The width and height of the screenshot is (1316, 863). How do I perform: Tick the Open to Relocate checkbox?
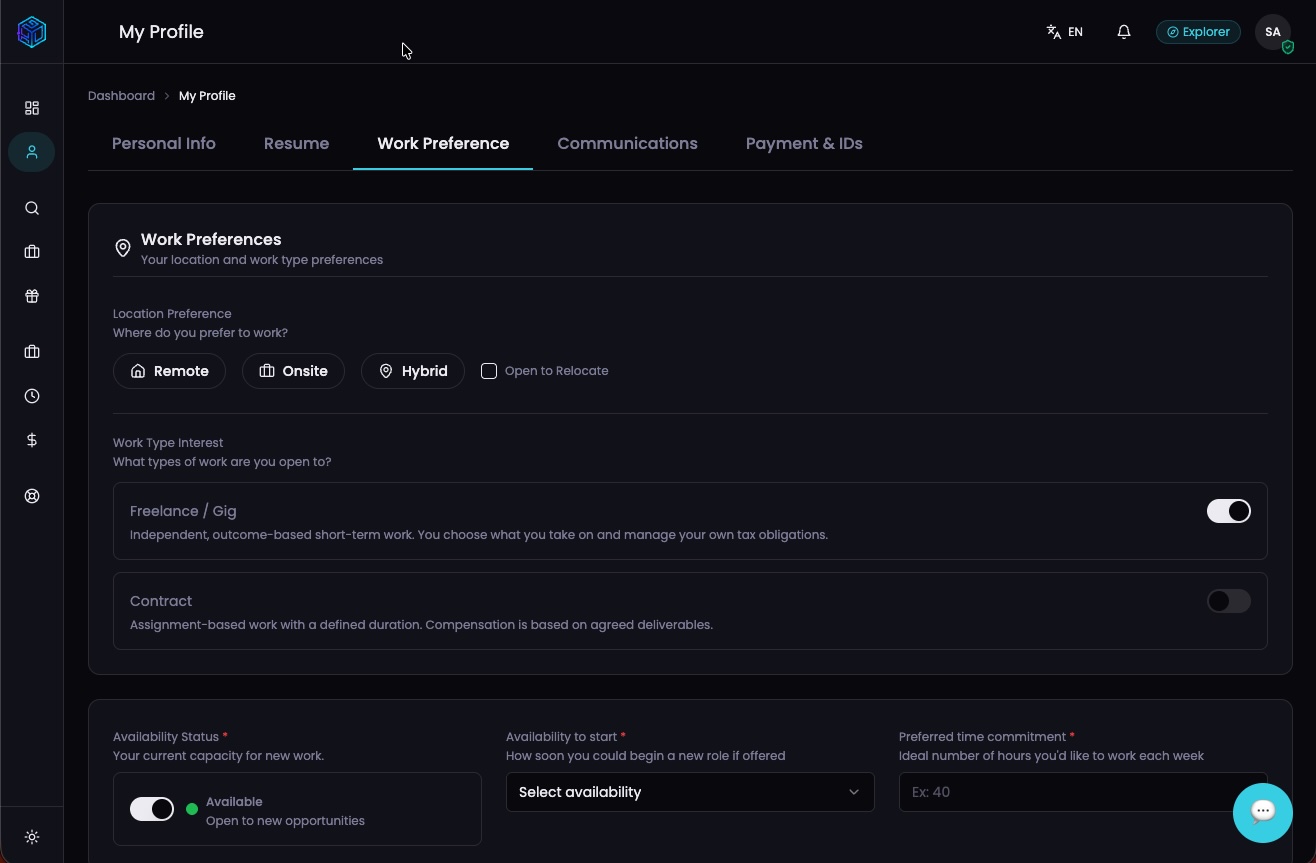[x=489, y=371]
